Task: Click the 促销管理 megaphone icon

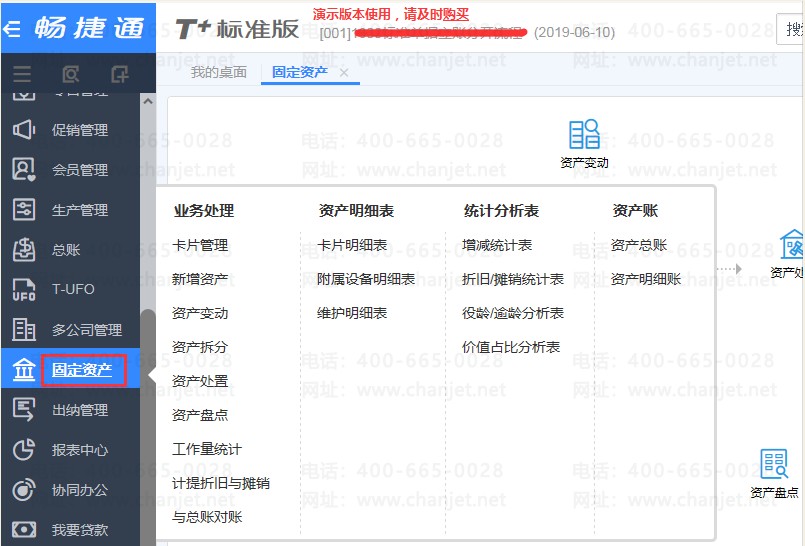Action: click(x=24, y=129)
